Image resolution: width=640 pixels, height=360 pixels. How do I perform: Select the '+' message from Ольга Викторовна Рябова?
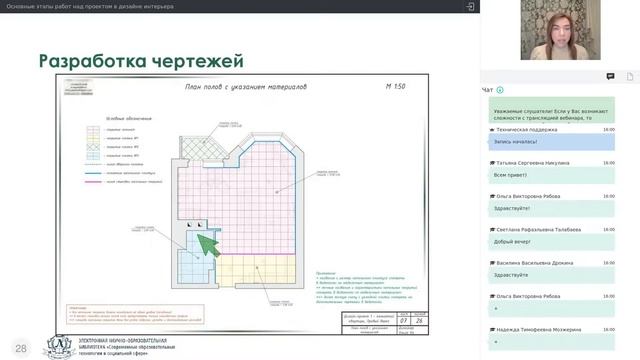click(x=552, y=309)
